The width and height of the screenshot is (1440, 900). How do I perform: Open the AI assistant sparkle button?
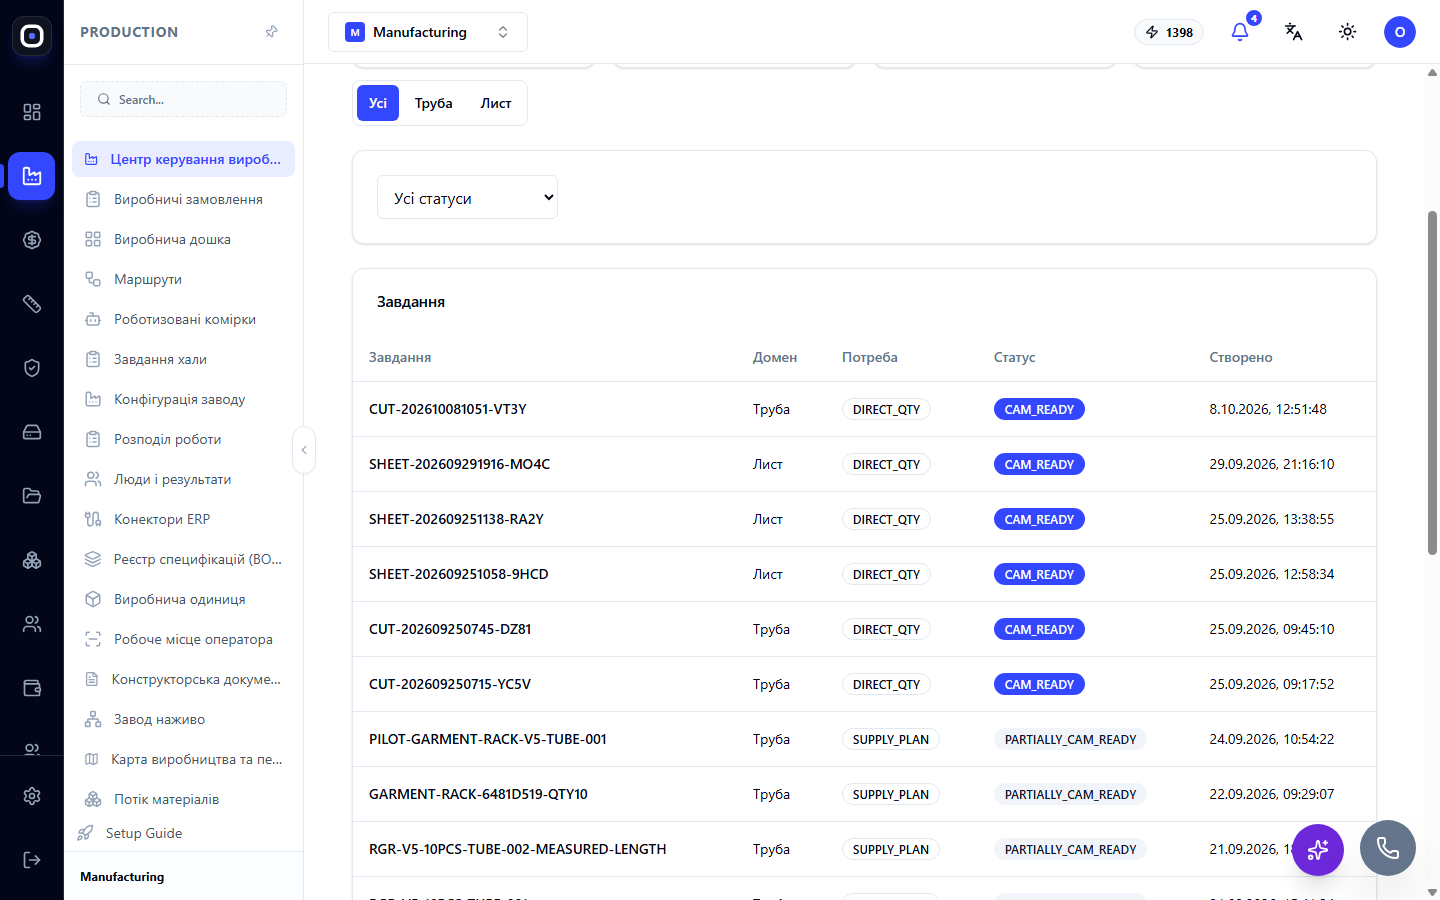click(x=1318, y=850)
